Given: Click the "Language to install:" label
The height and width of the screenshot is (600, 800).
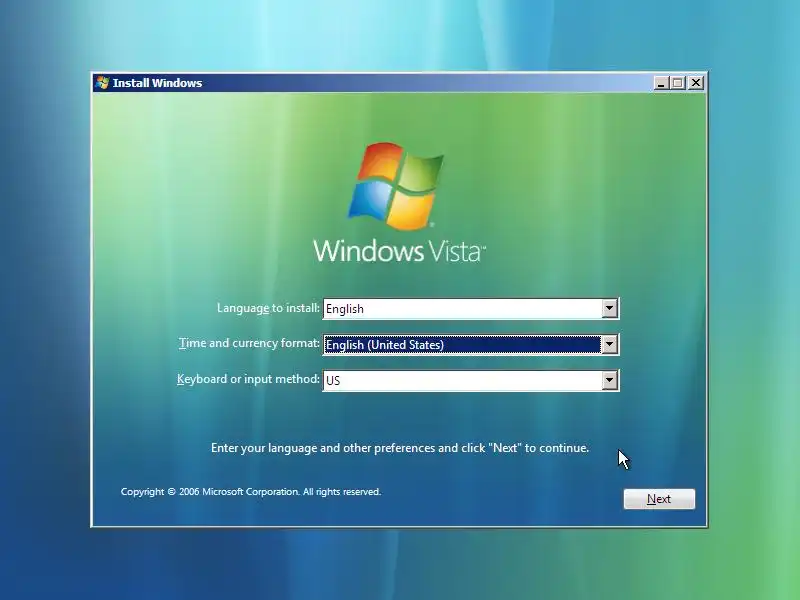Looking at the screenshot, I should pos(268,308).
